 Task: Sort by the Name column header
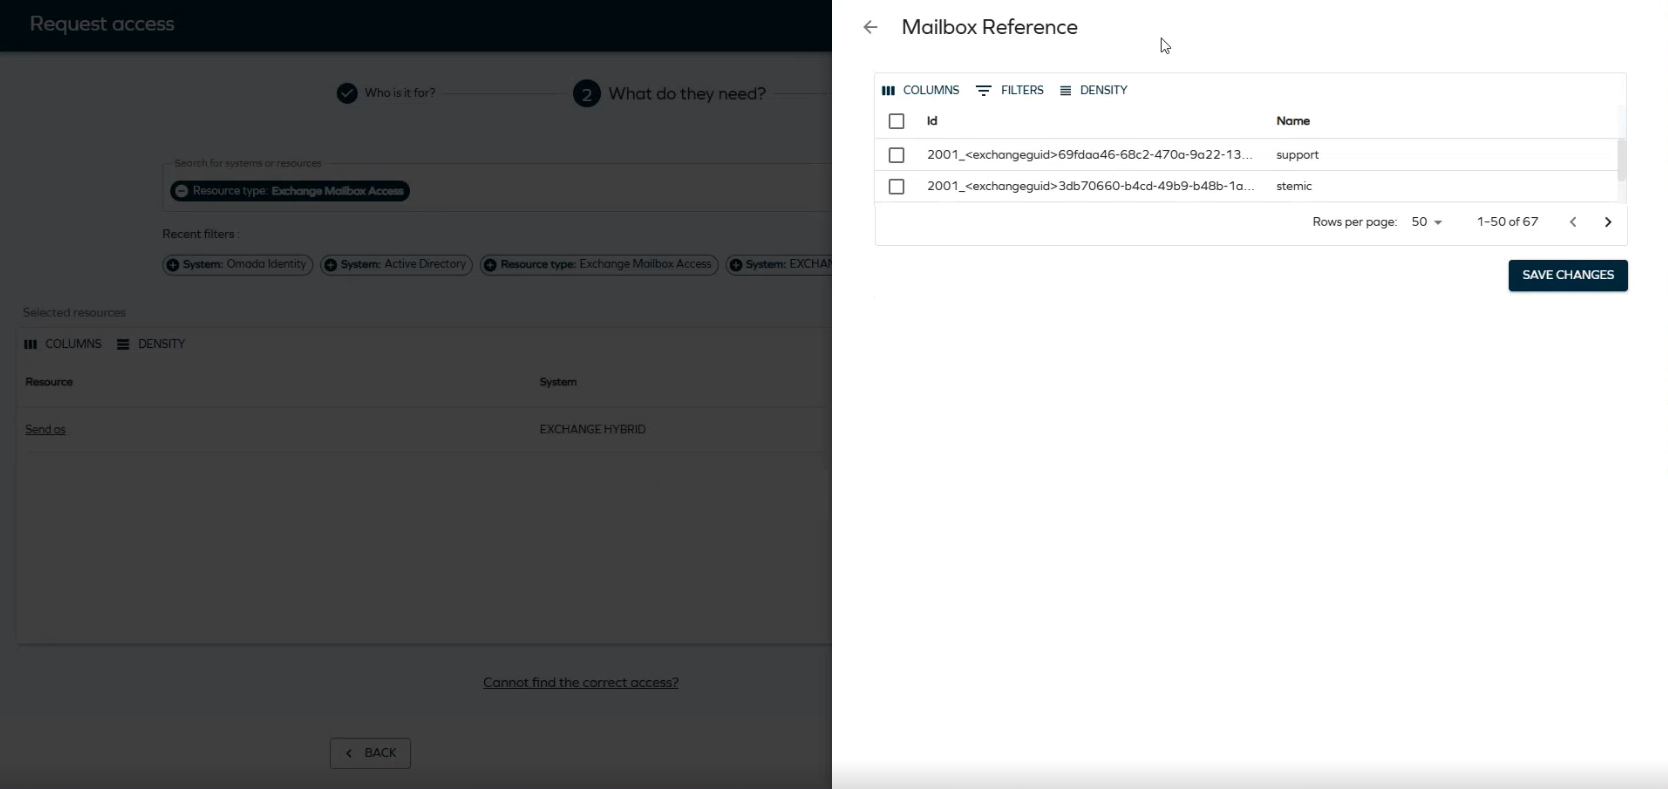click(x=1293, y=121)
